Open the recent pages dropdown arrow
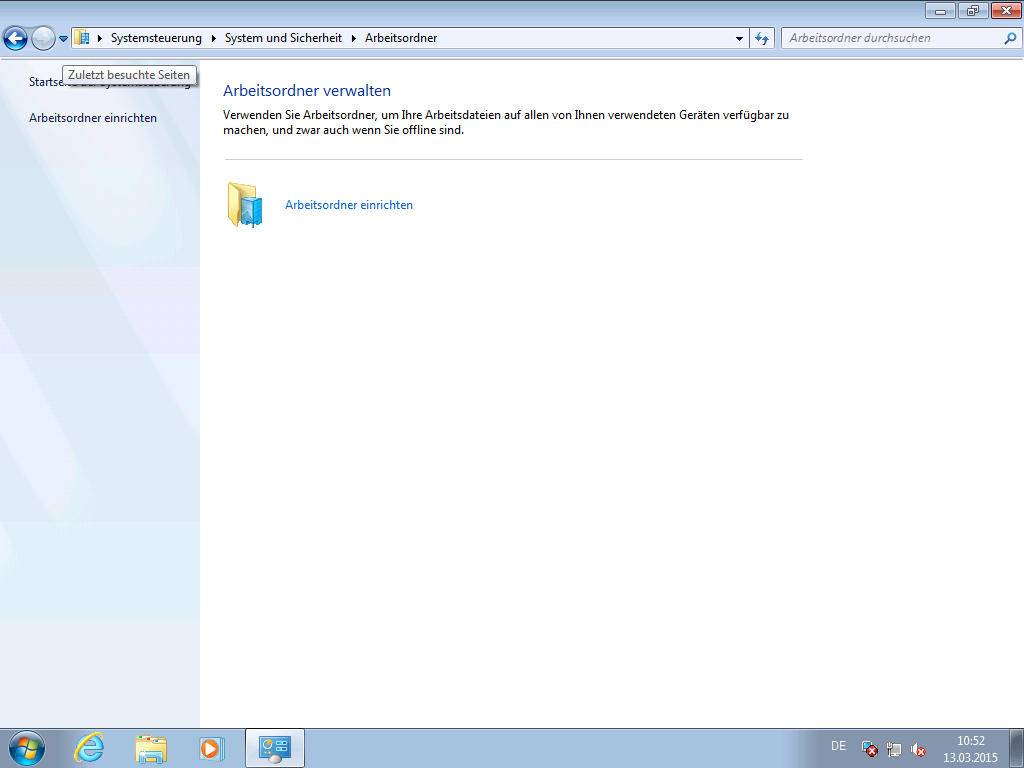 (63, 39)
